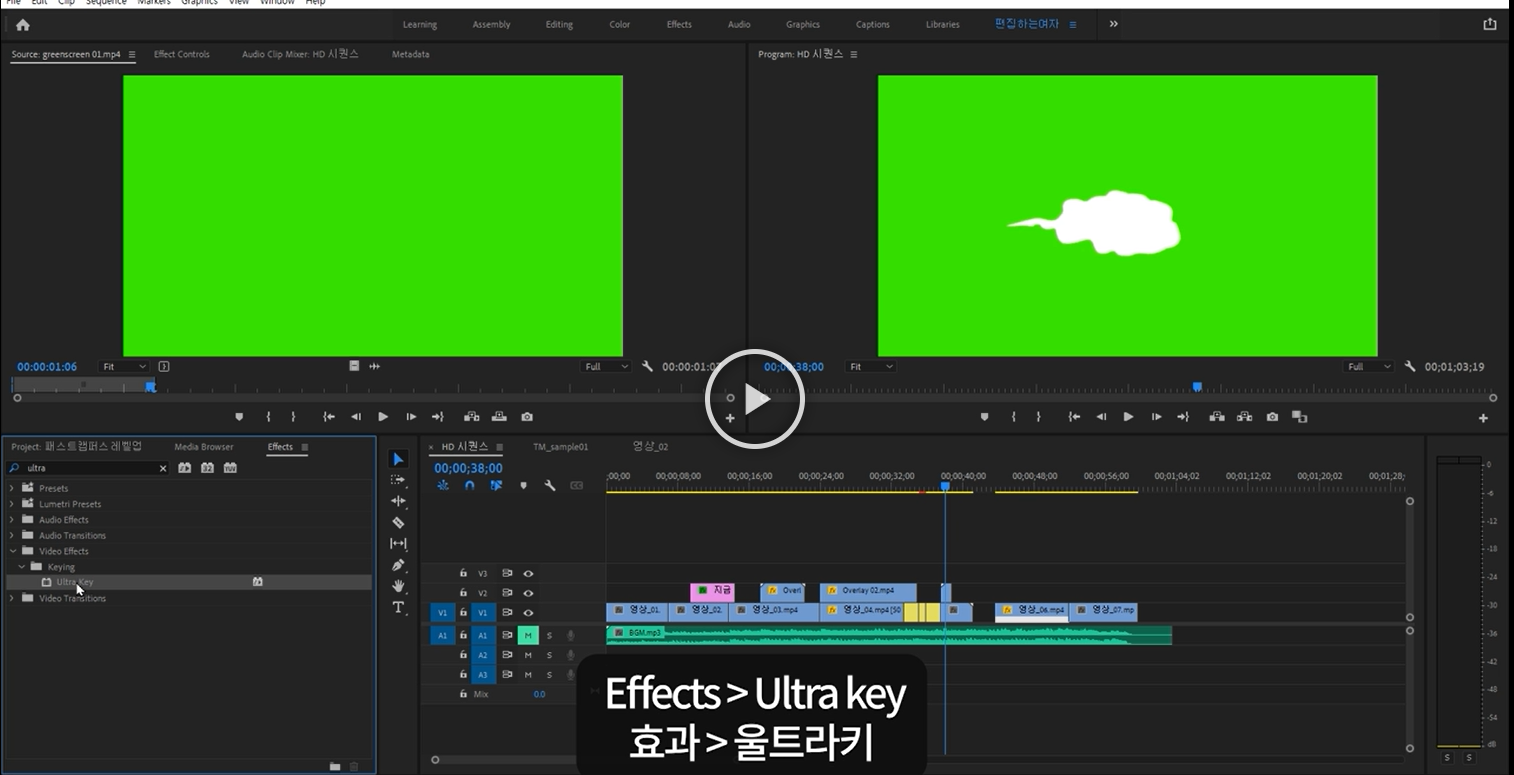Image resolution: width=1514 pixels, height=775 pixels.
Task: Expand the Presets folder
Action: (x=12, y=488)
